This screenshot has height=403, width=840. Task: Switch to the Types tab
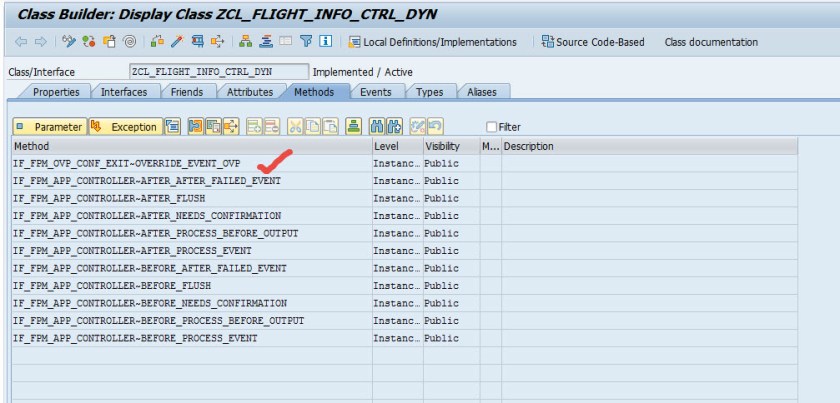(x=430, y=92)
